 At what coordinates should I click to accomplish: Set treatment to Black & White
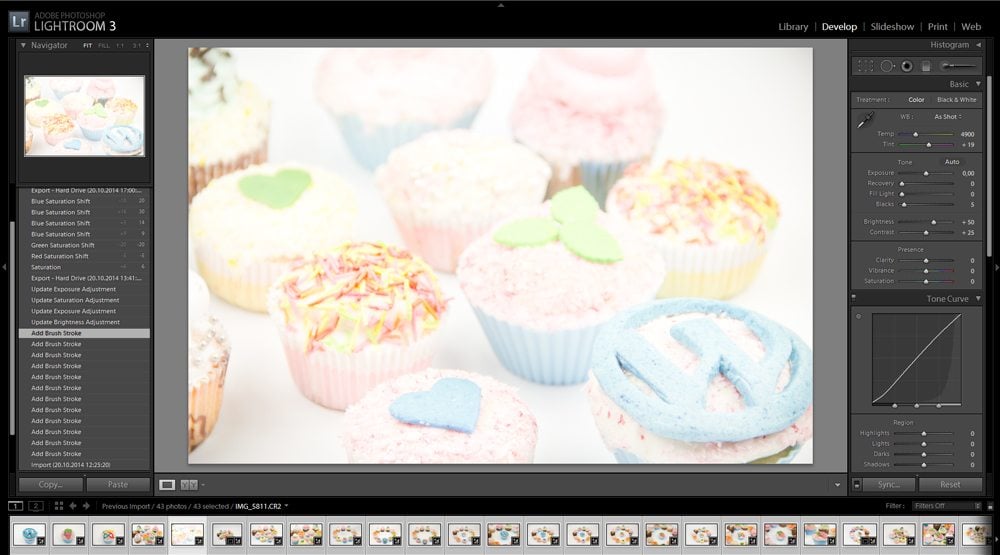coord(956,100)
